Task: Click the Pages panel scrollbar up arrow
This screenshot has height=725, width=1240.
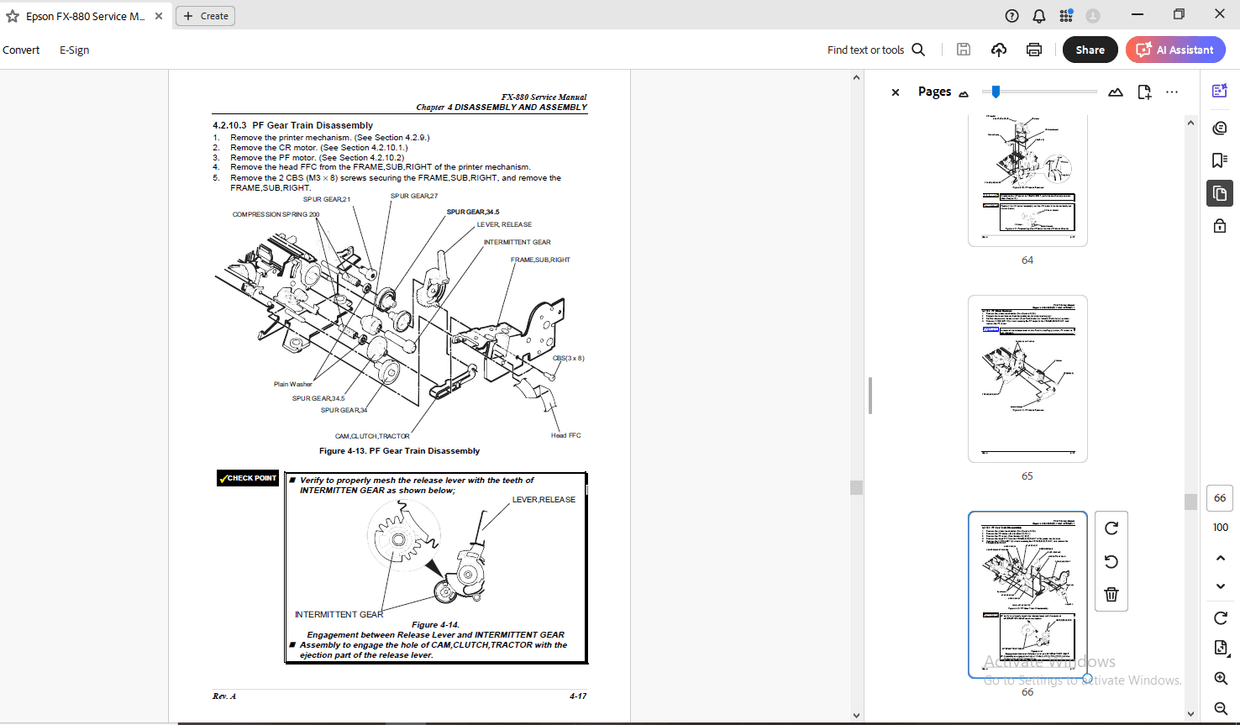Action: [x=1190, y=124]
